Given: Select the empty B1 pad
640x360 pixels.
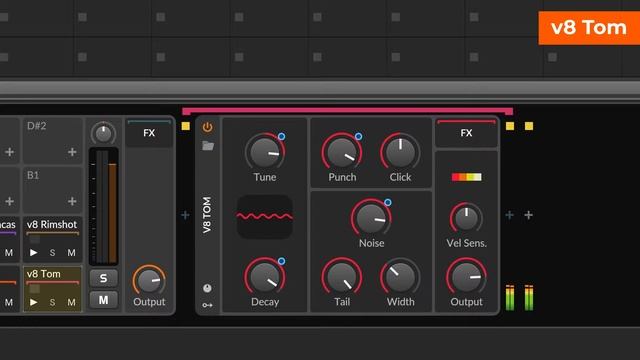Looking at the screenshot, I should pos(52,191).
